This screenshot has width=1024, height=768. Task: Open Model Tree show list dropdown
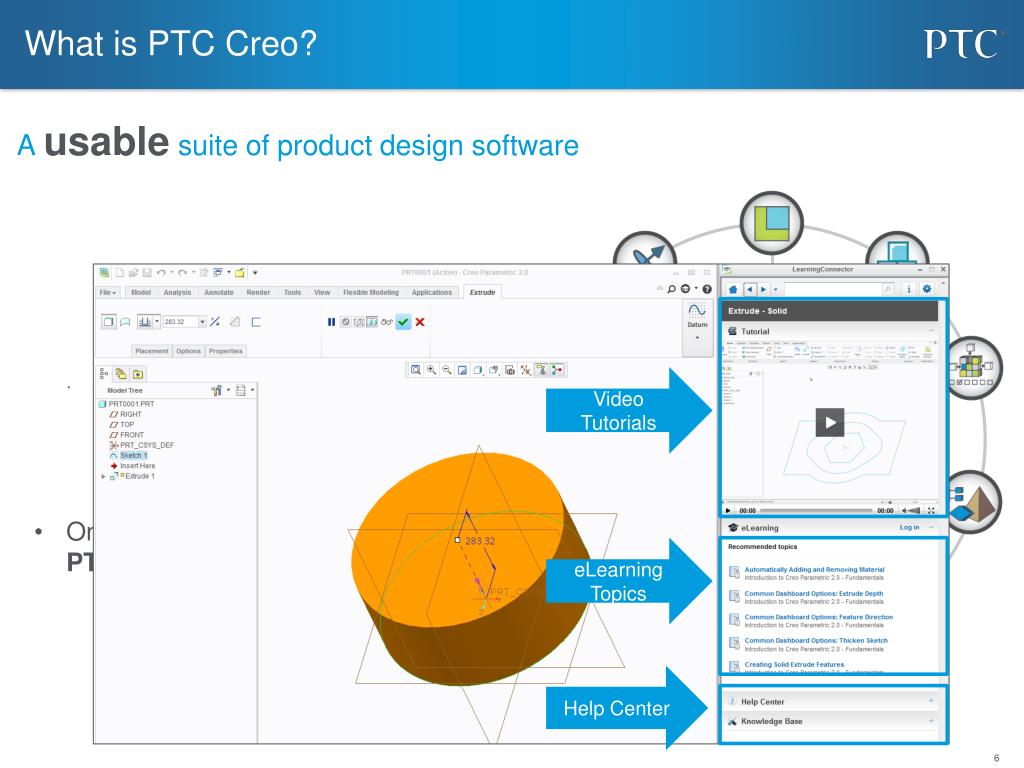[244, 390]
